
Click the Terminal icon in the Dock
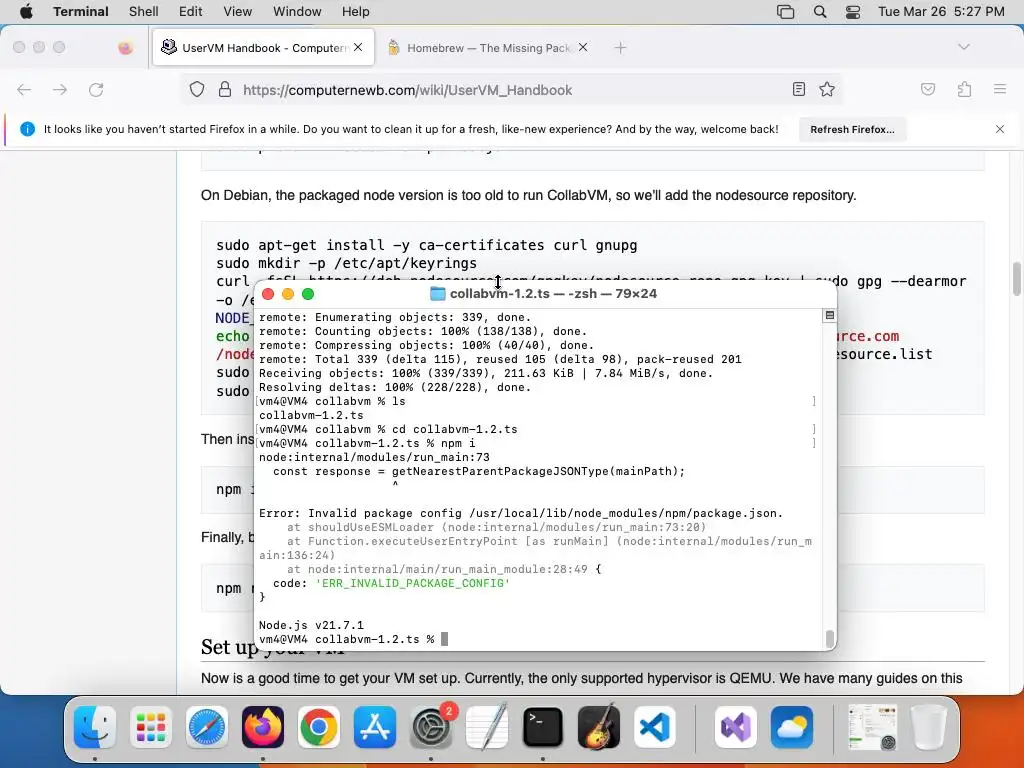click(543, 727)
